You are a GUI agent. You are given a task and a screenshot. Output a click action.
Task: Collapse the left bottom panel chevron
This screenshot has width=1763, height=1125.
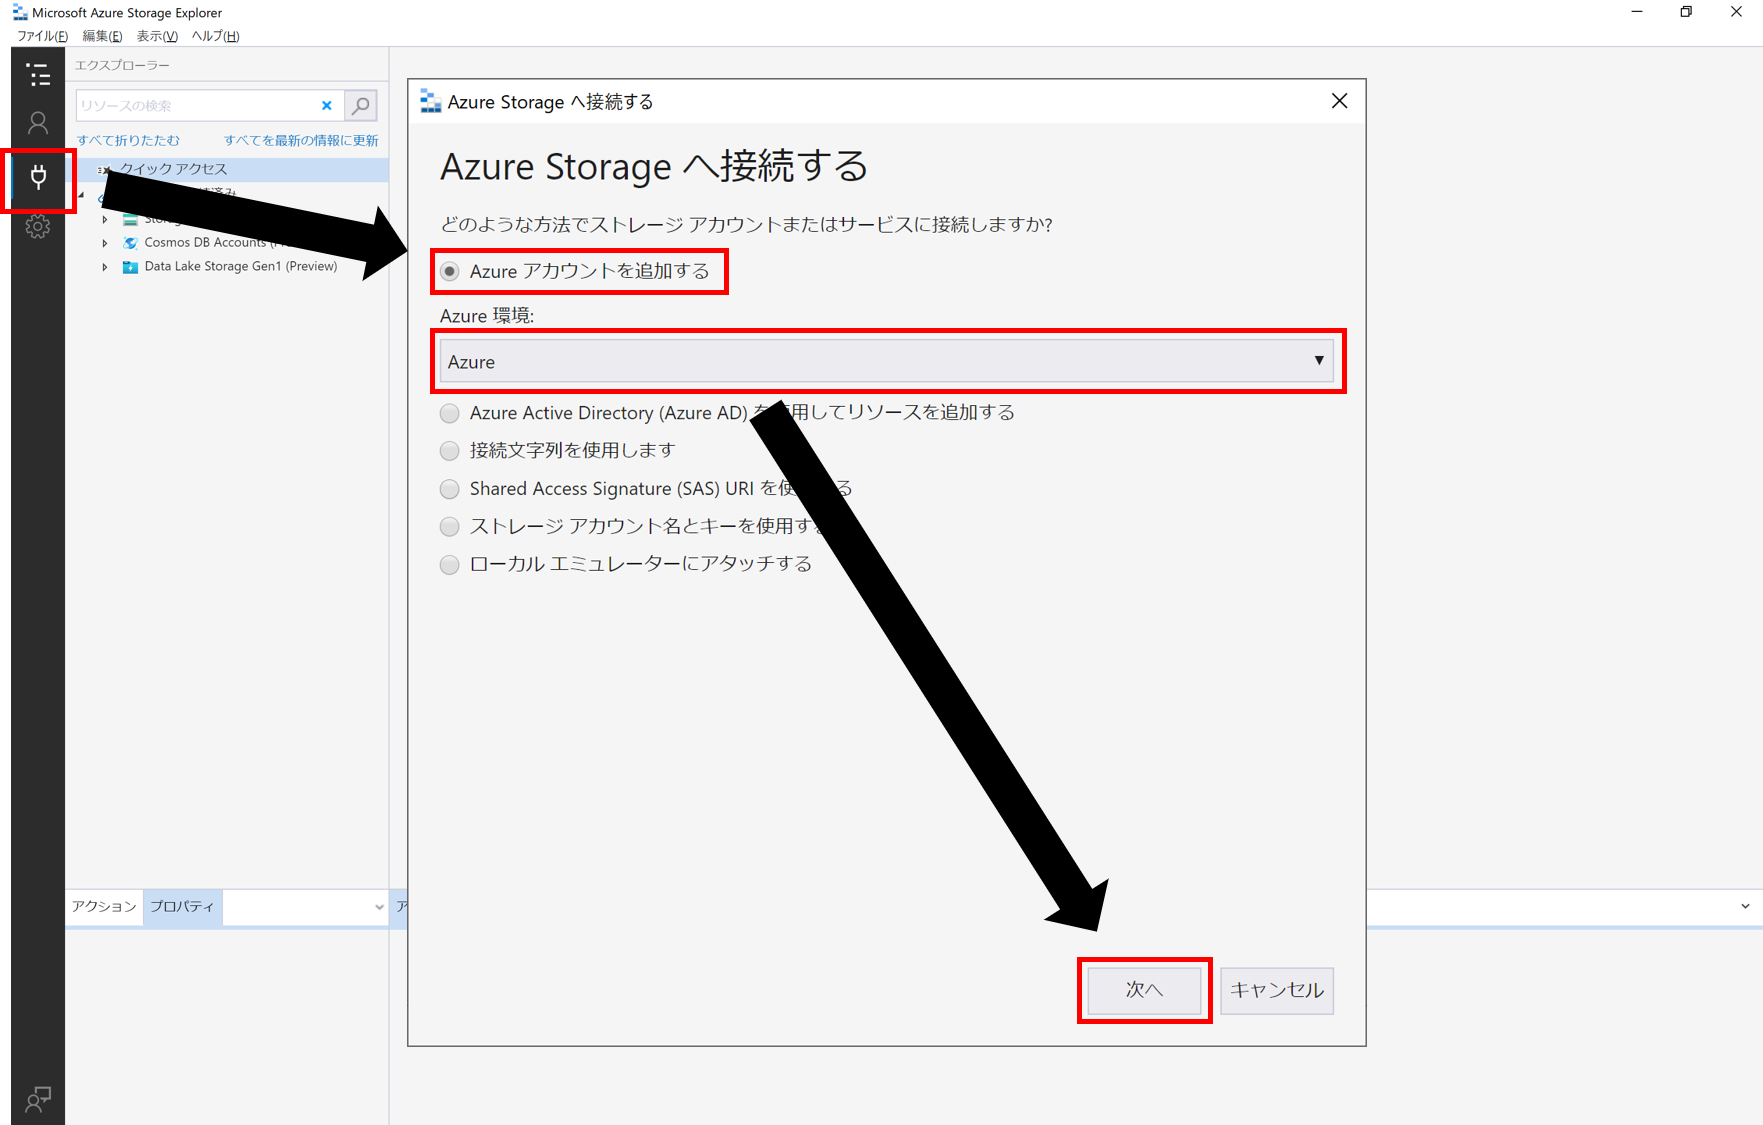(x=379, y=907)
